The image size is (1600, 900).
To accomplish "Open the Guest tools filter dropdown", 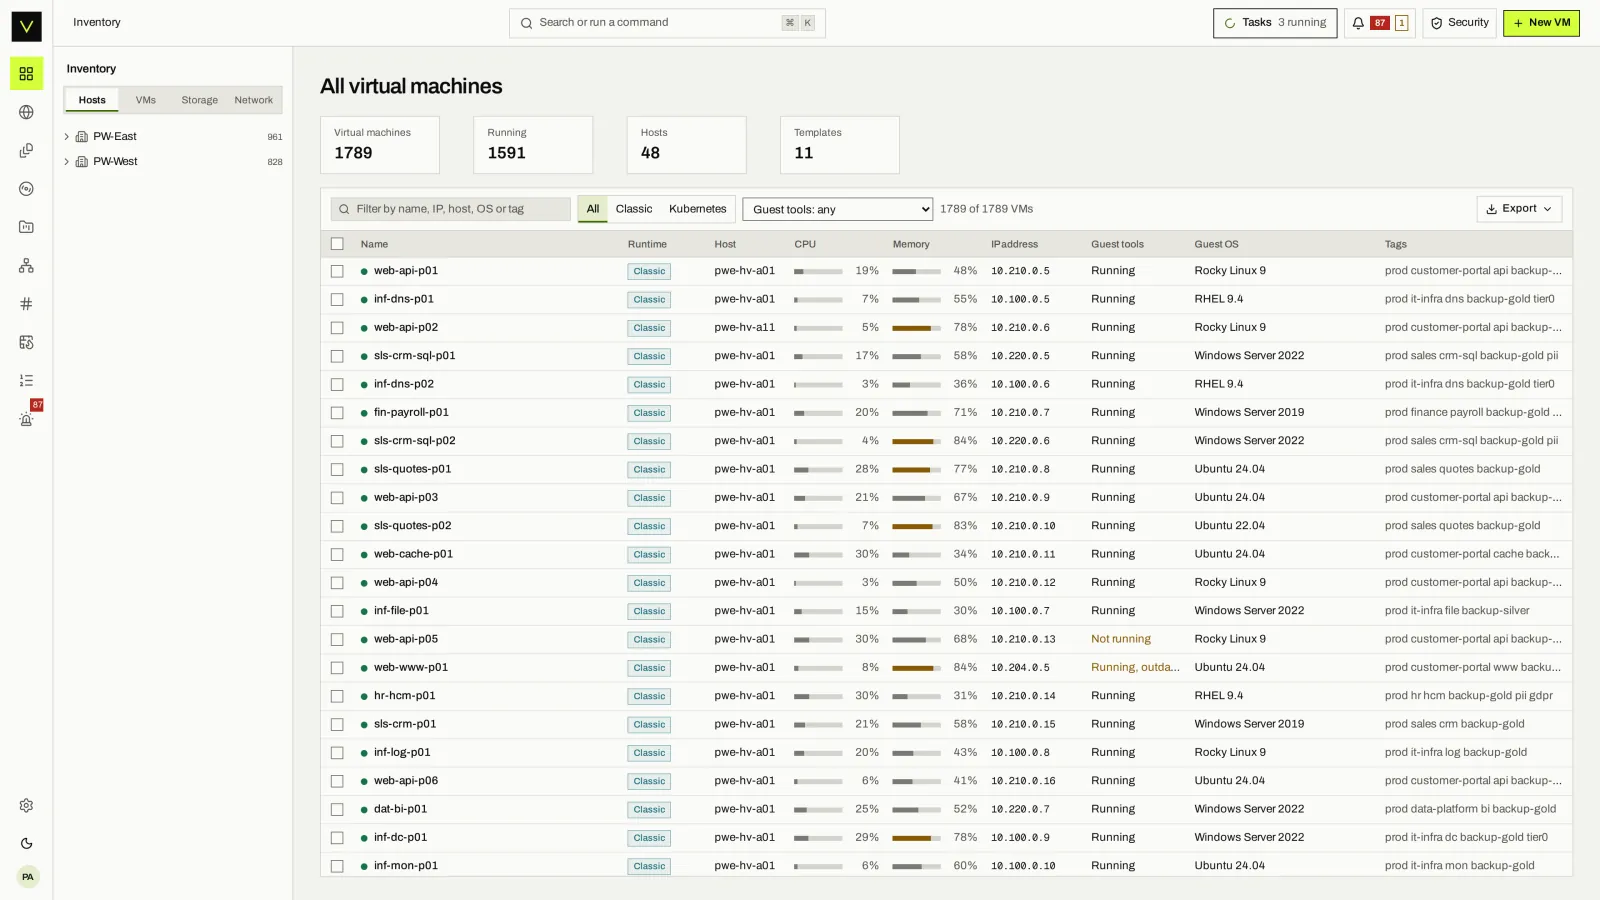I will coord(837,209).
